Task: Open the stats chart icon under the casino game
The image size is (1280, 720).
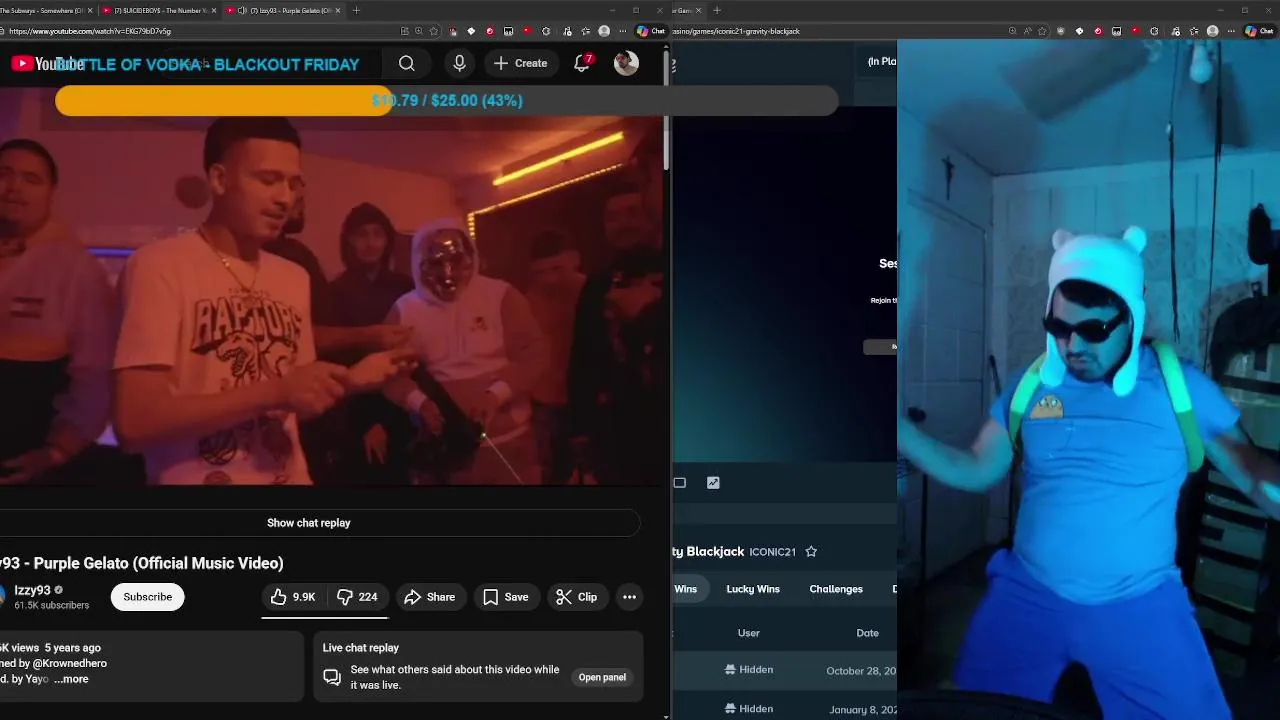Action: click(x=713, y=483)
